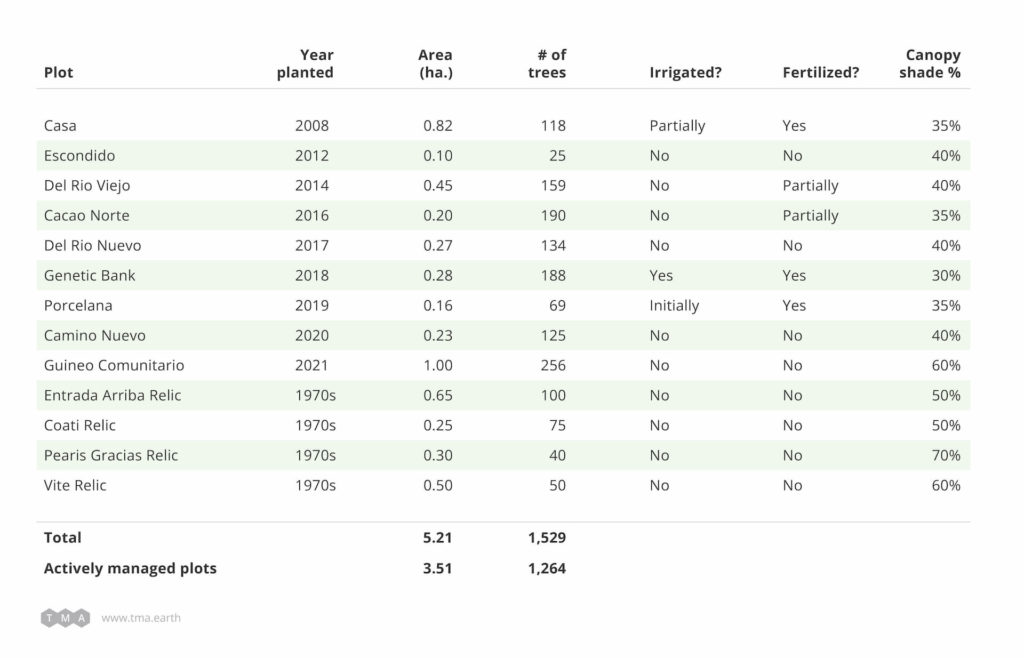Click Porcelana's Initially irrigated cell
This screenshot has width=1024, height=658.
(x=674, y=305)
